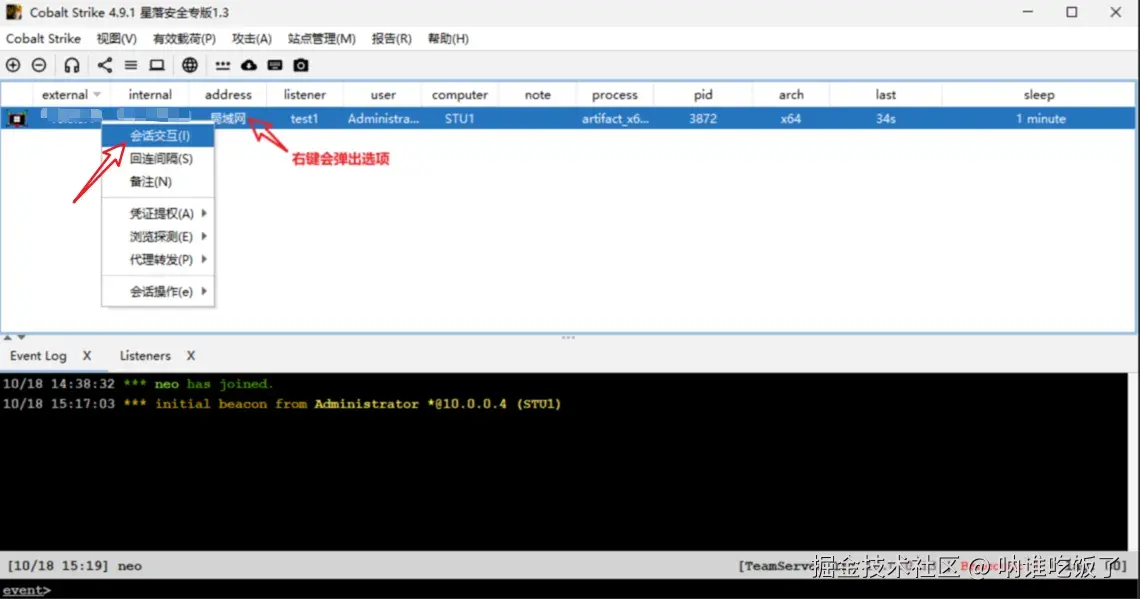Click the STU1 computer cell
The height and width of the screenshot is (599, 1140).
tap(459, 118)
